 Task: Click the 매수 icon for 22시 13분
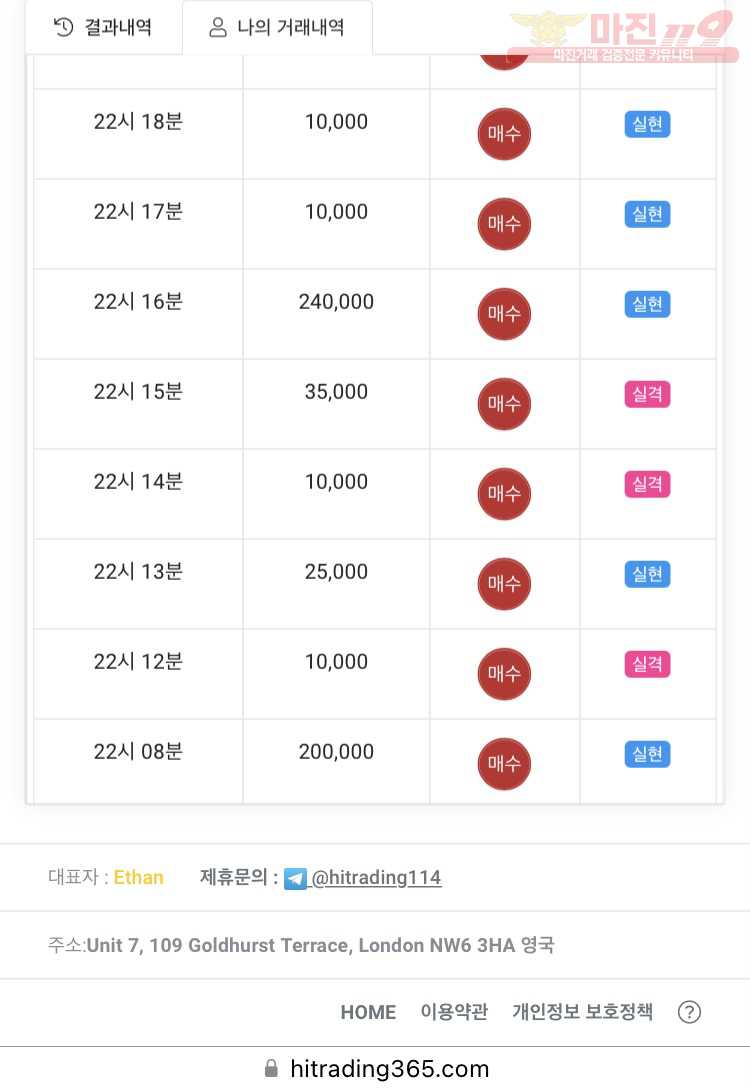[504, 583]
